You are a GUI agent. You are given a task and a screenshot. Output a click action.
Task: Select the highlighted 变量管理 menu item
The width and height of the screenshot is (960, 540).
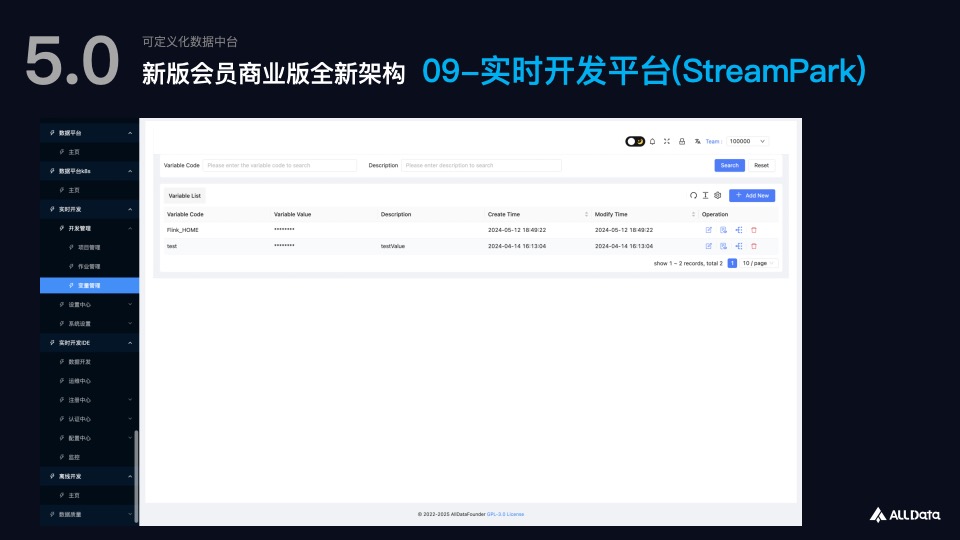click(89, 285)
